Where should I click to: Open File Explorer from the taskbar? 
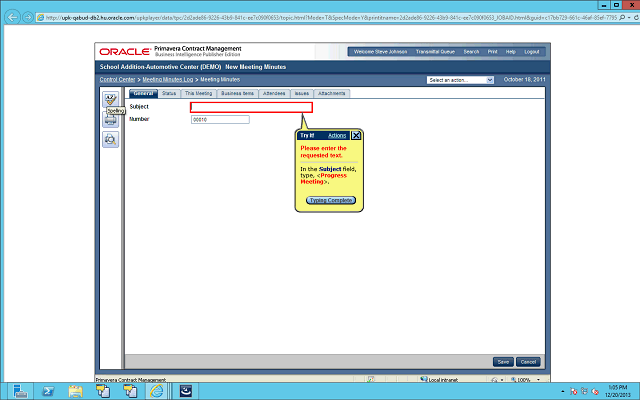pos(76,391)
